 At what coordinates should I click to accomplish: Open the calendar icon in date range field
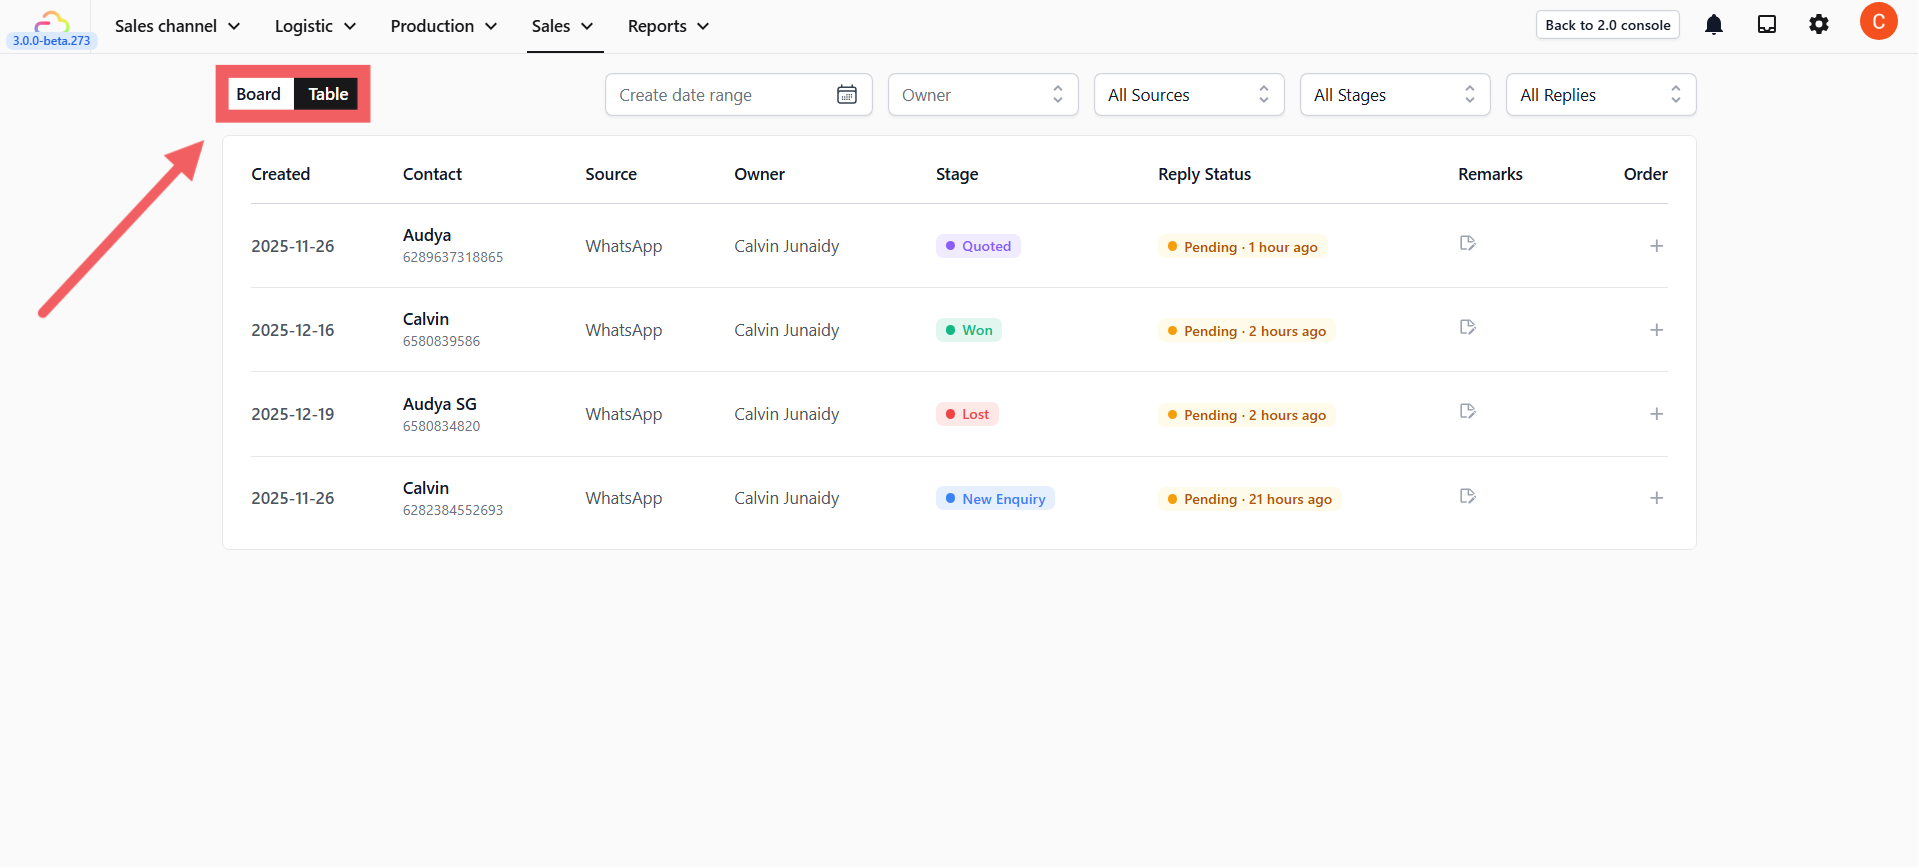click(847, 95)
